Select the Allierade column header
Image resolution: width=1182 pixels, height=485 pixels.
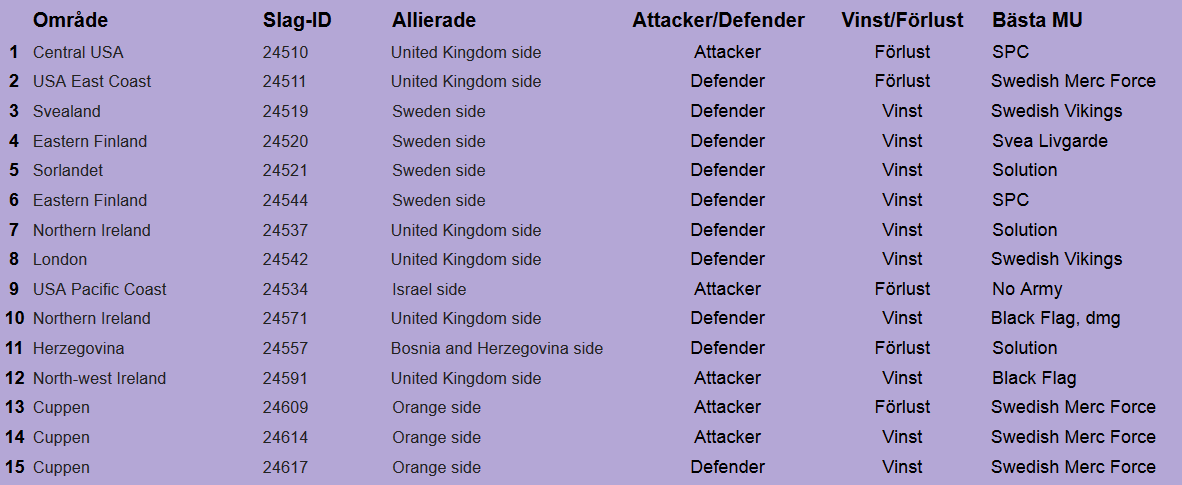[x=433, y=20]
